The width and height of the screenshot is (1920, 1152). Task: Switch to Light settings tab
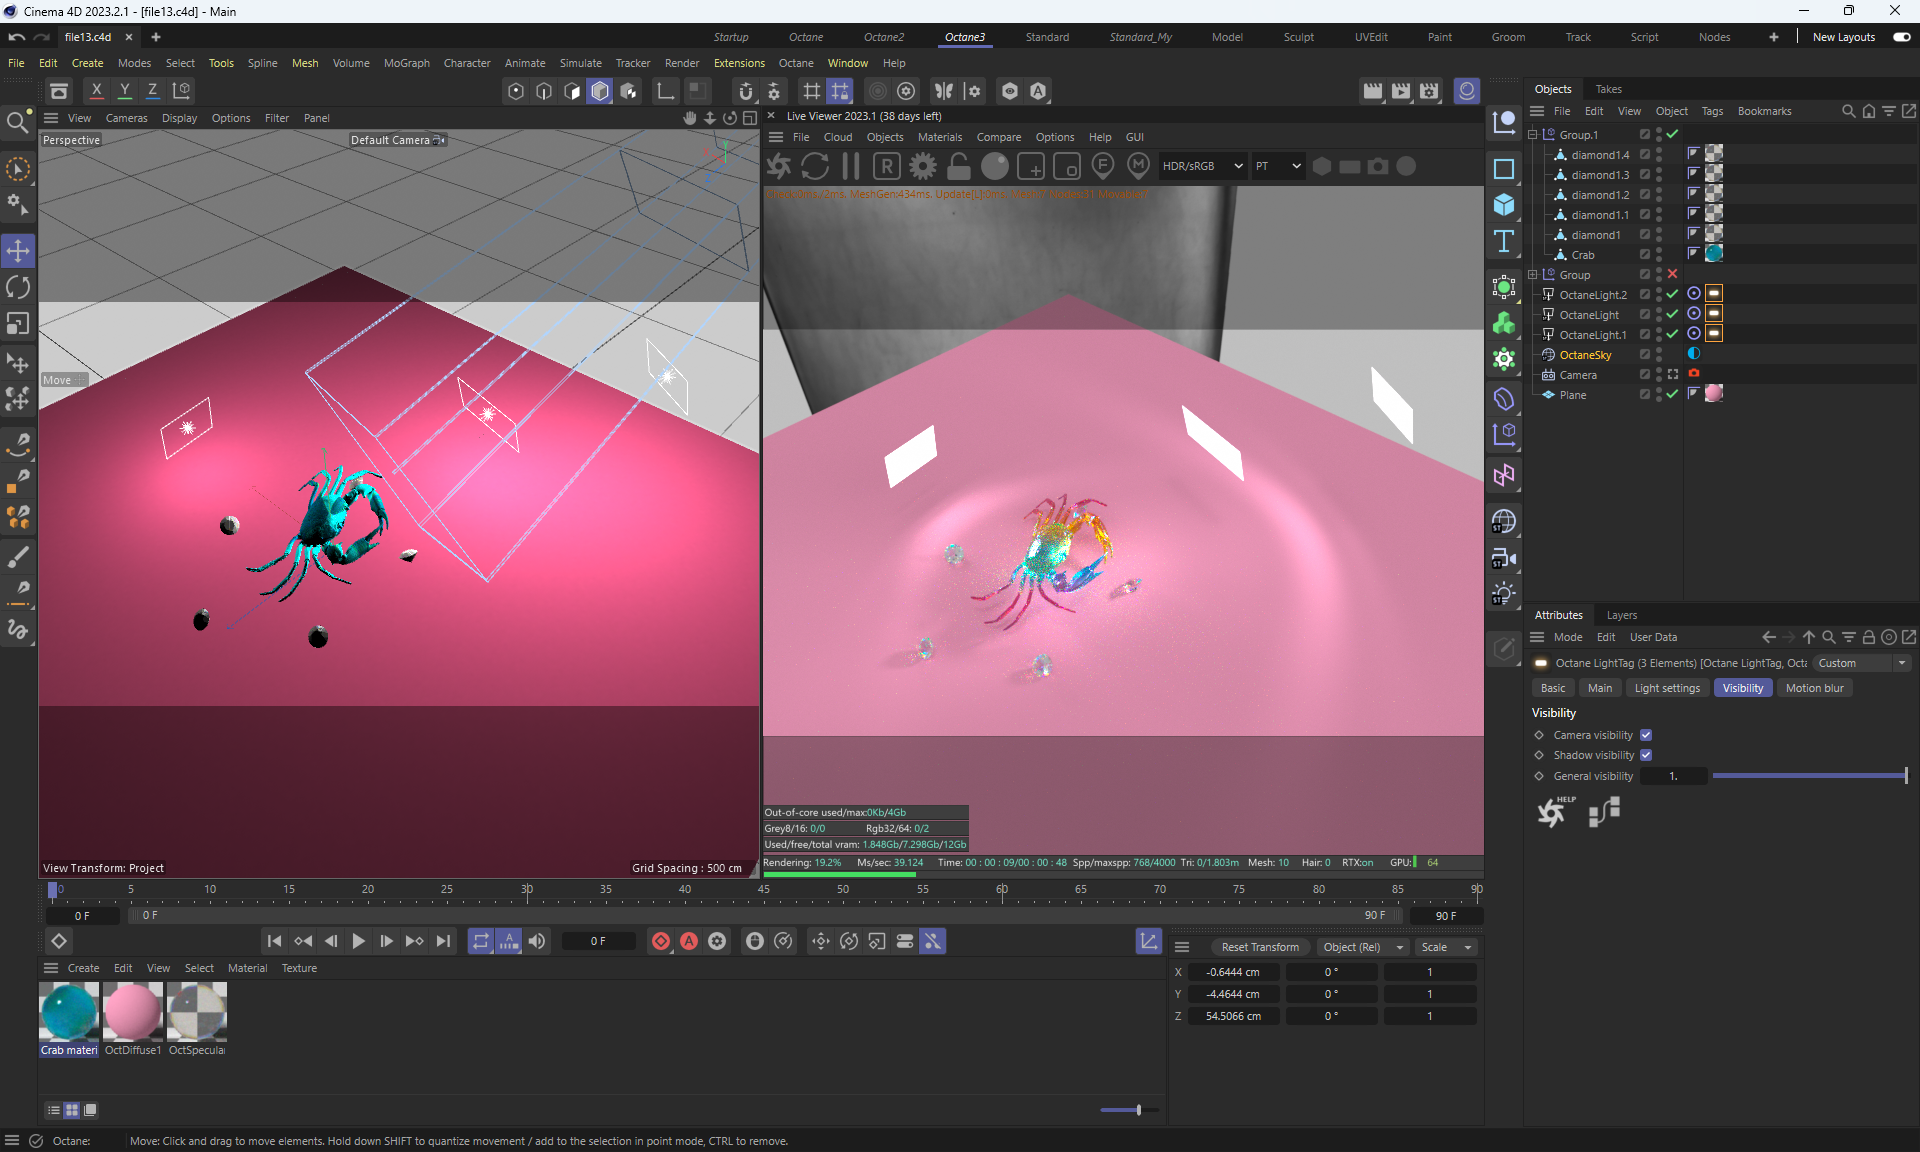point(1666,688)
